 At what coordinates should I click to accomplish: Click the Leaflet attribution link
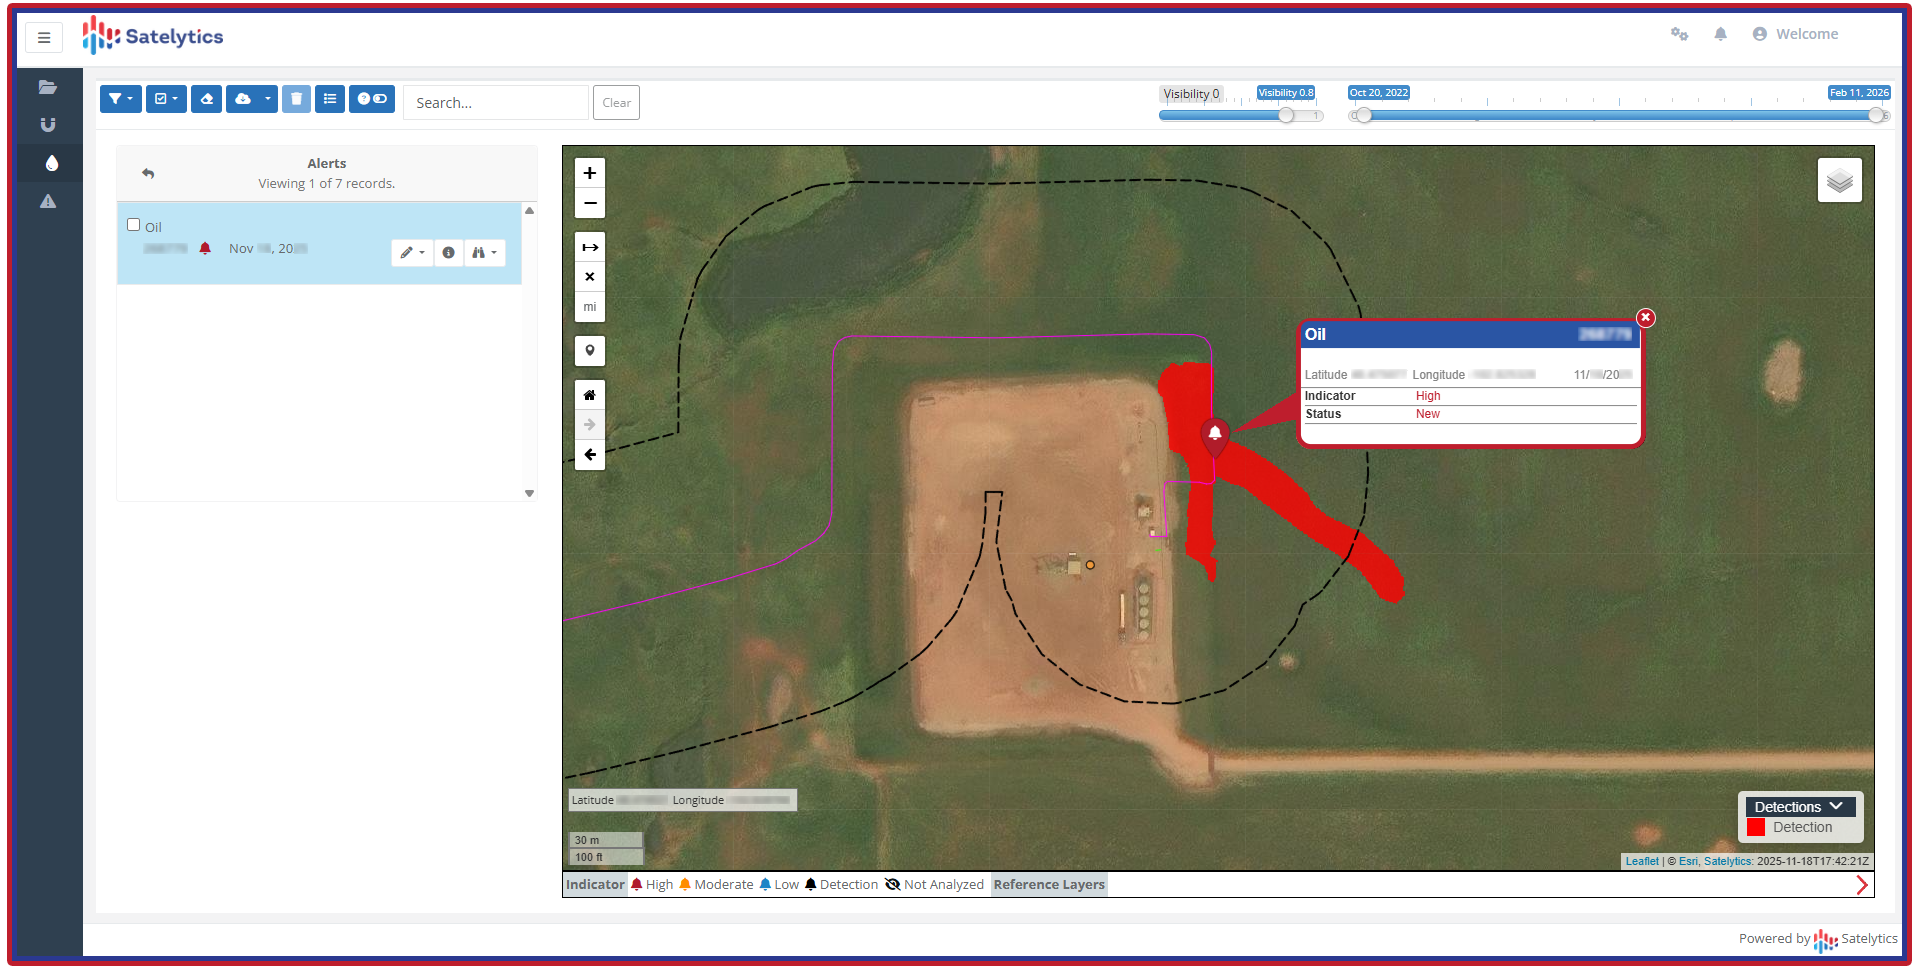tap(1641, 861)
